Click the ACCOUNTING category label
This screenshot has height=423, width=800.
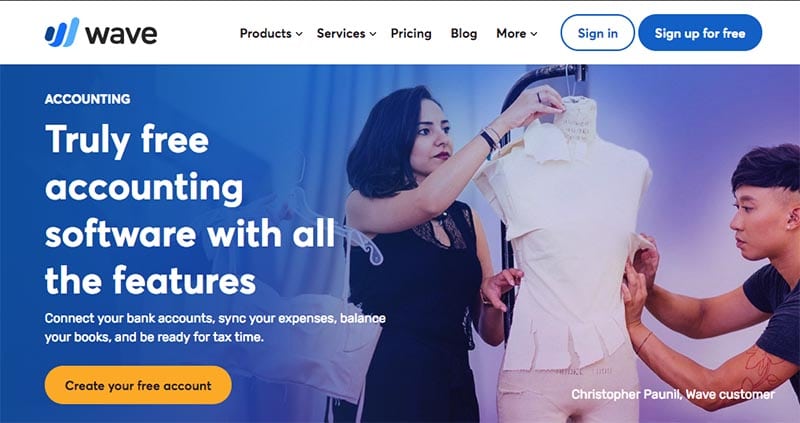[87, 99]
